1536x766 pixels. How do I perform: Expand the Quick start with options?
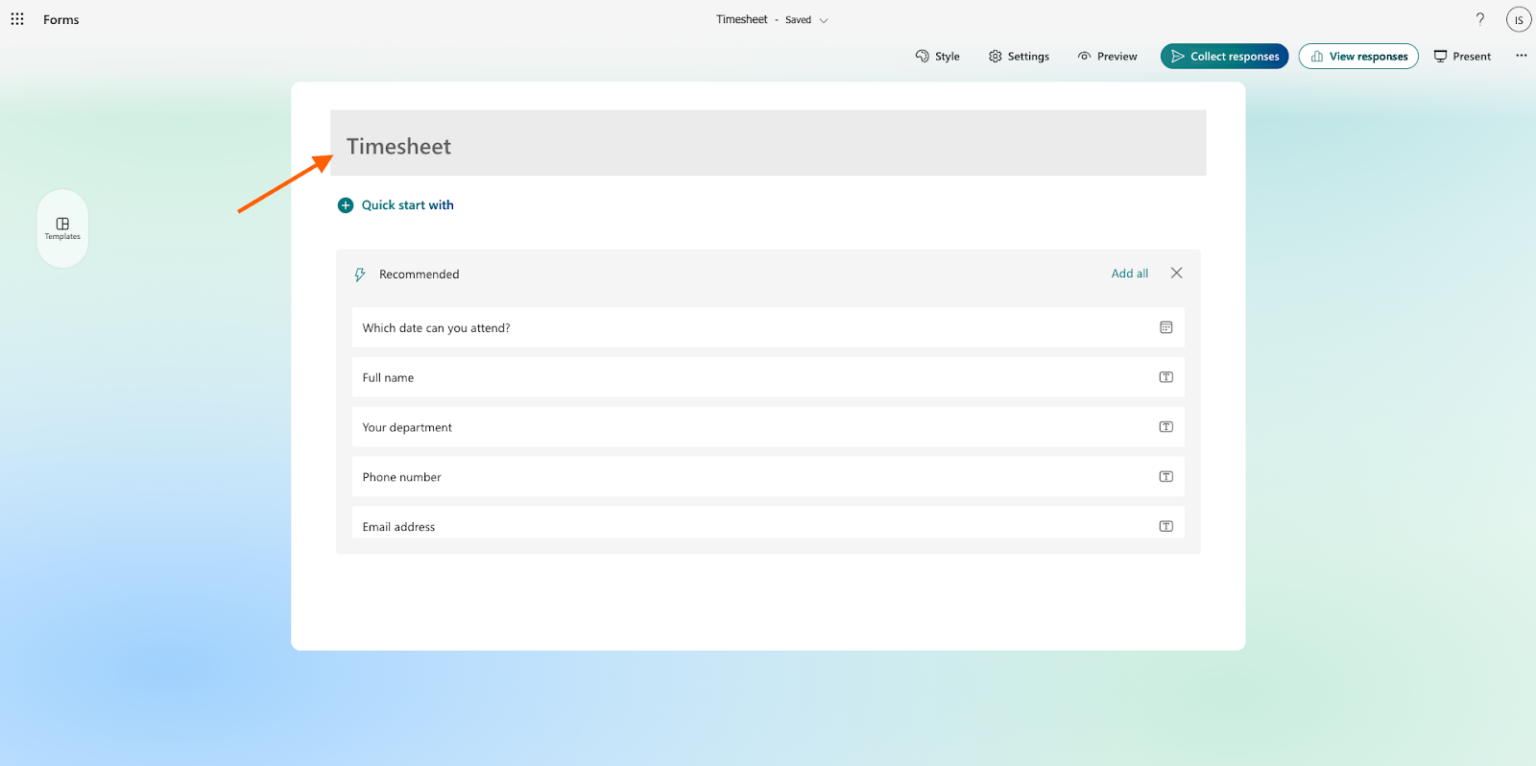point(408,205)
